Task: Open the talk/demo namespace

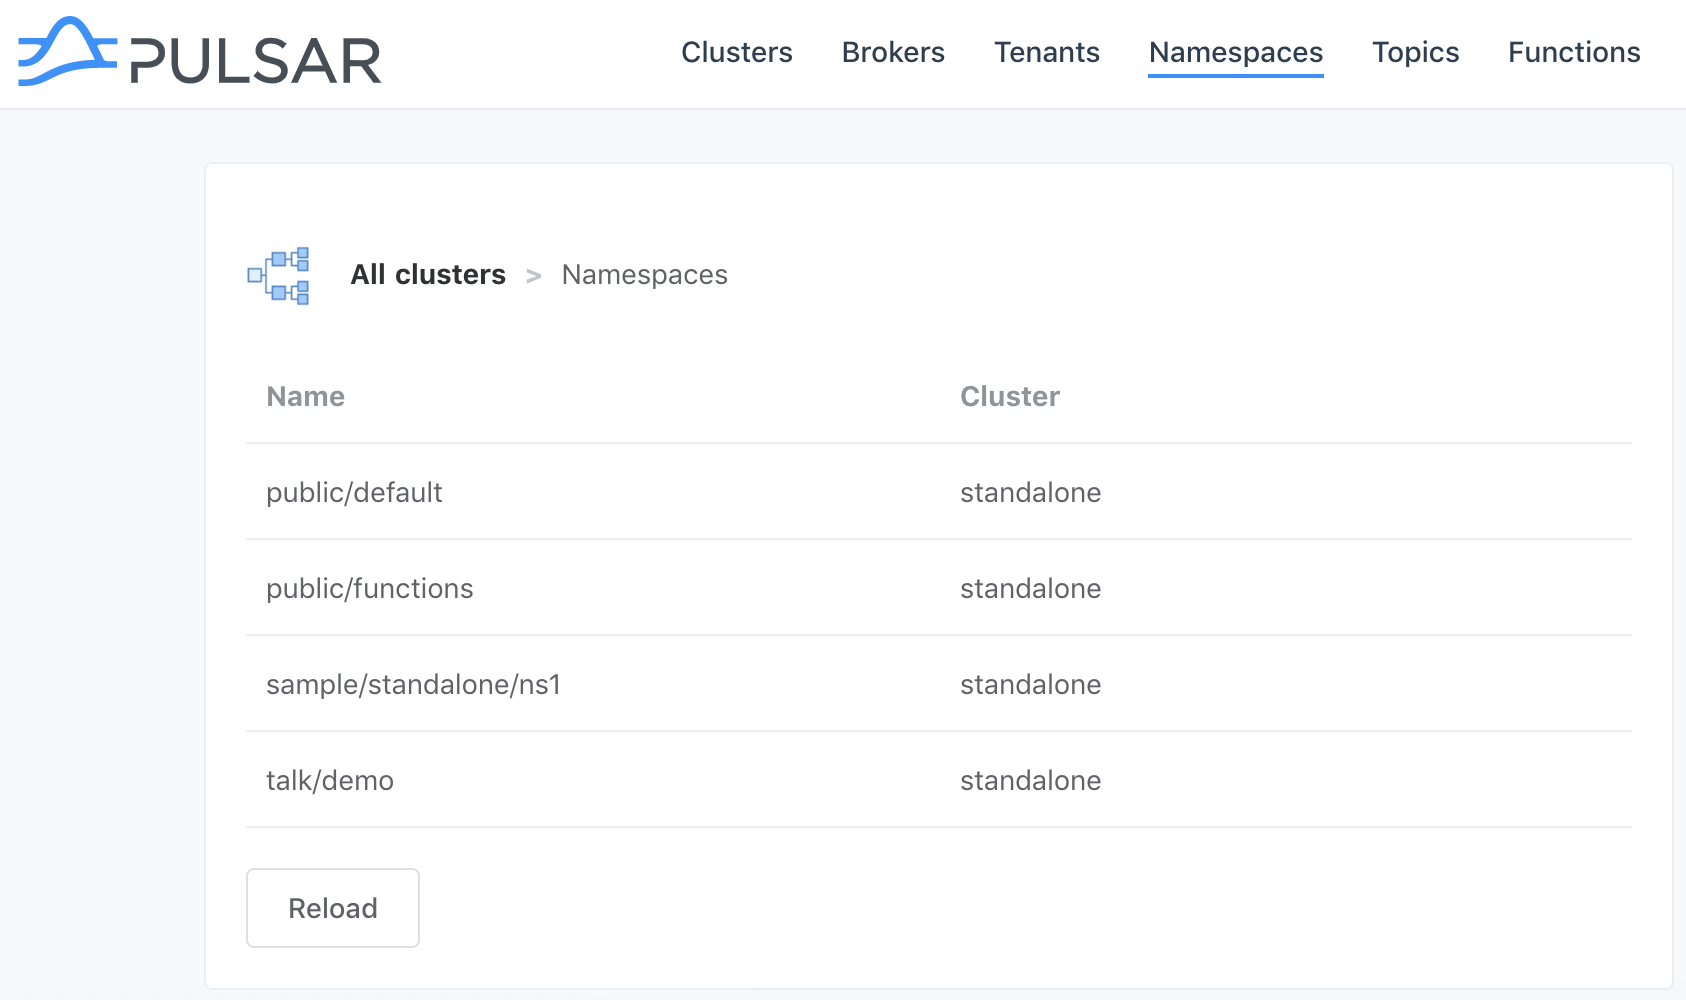Action: point(330,780)
